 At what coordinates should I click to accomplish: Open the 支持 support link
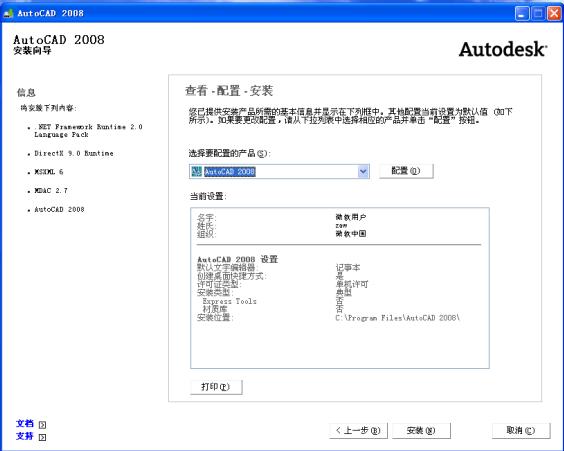point(25,436)
